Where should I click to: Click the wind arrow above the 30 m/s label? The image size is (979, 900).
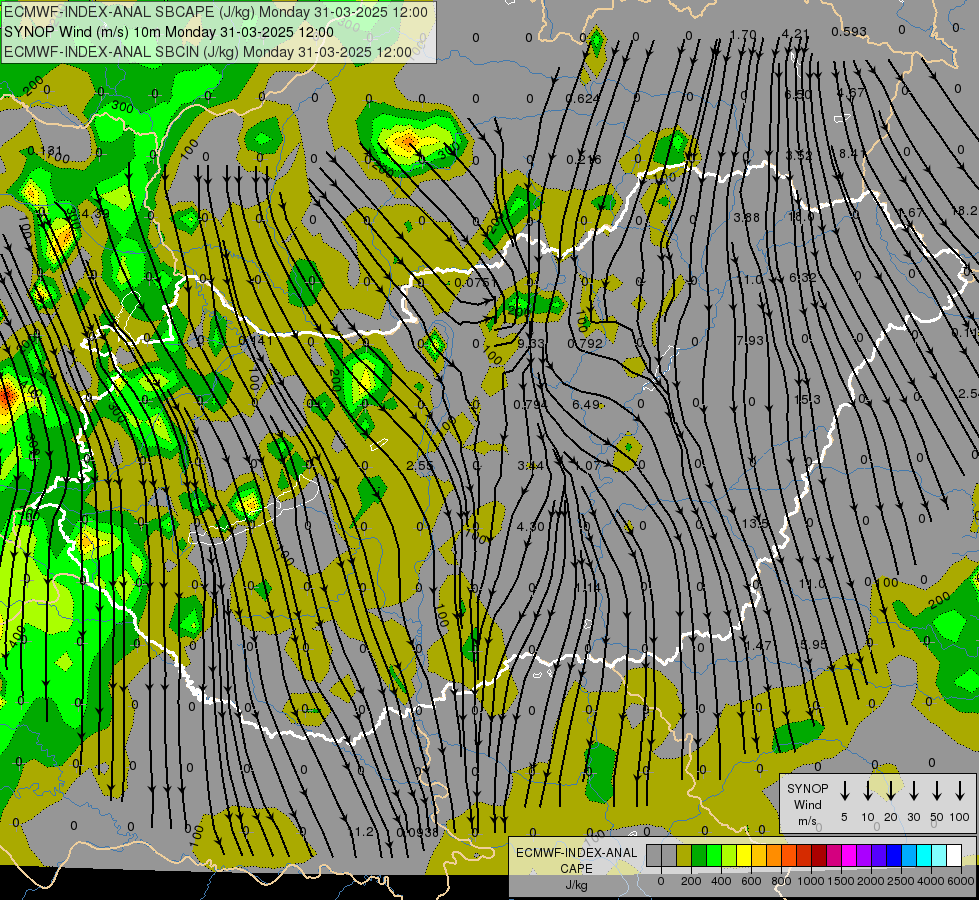pos(914,791)
